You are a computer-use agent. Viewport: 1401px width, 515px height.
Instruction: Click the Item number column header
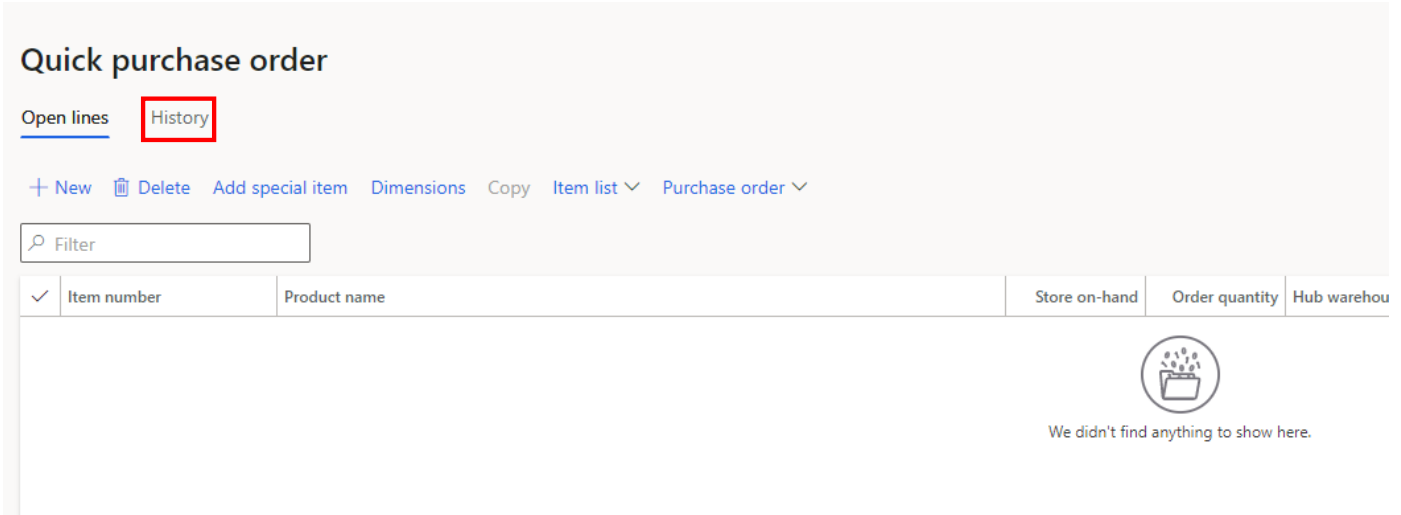[x=114, y=297]
